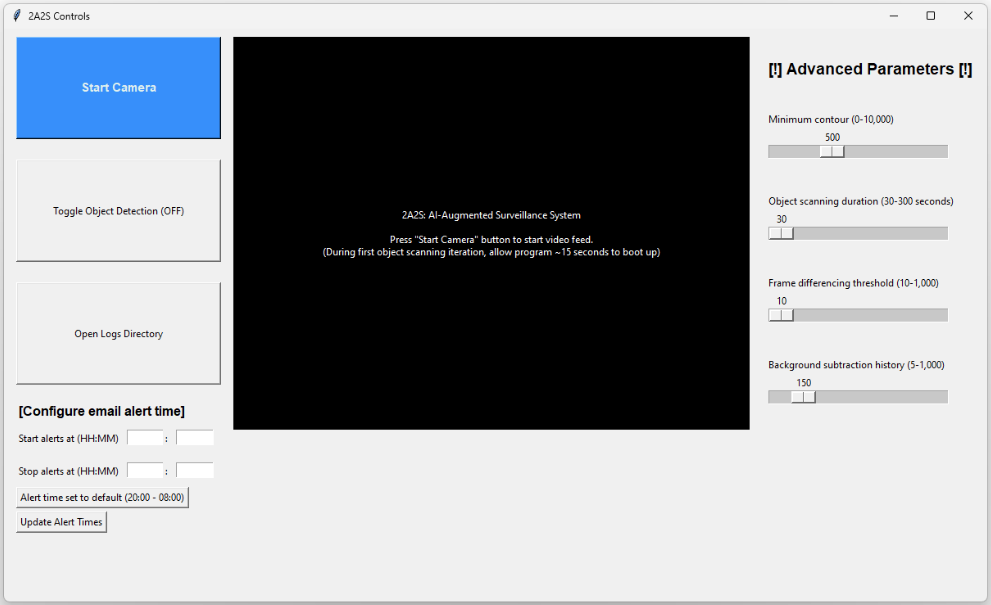
Task: Click the Minimum contour track right of its handle
Action: click(x=895, y=152)
